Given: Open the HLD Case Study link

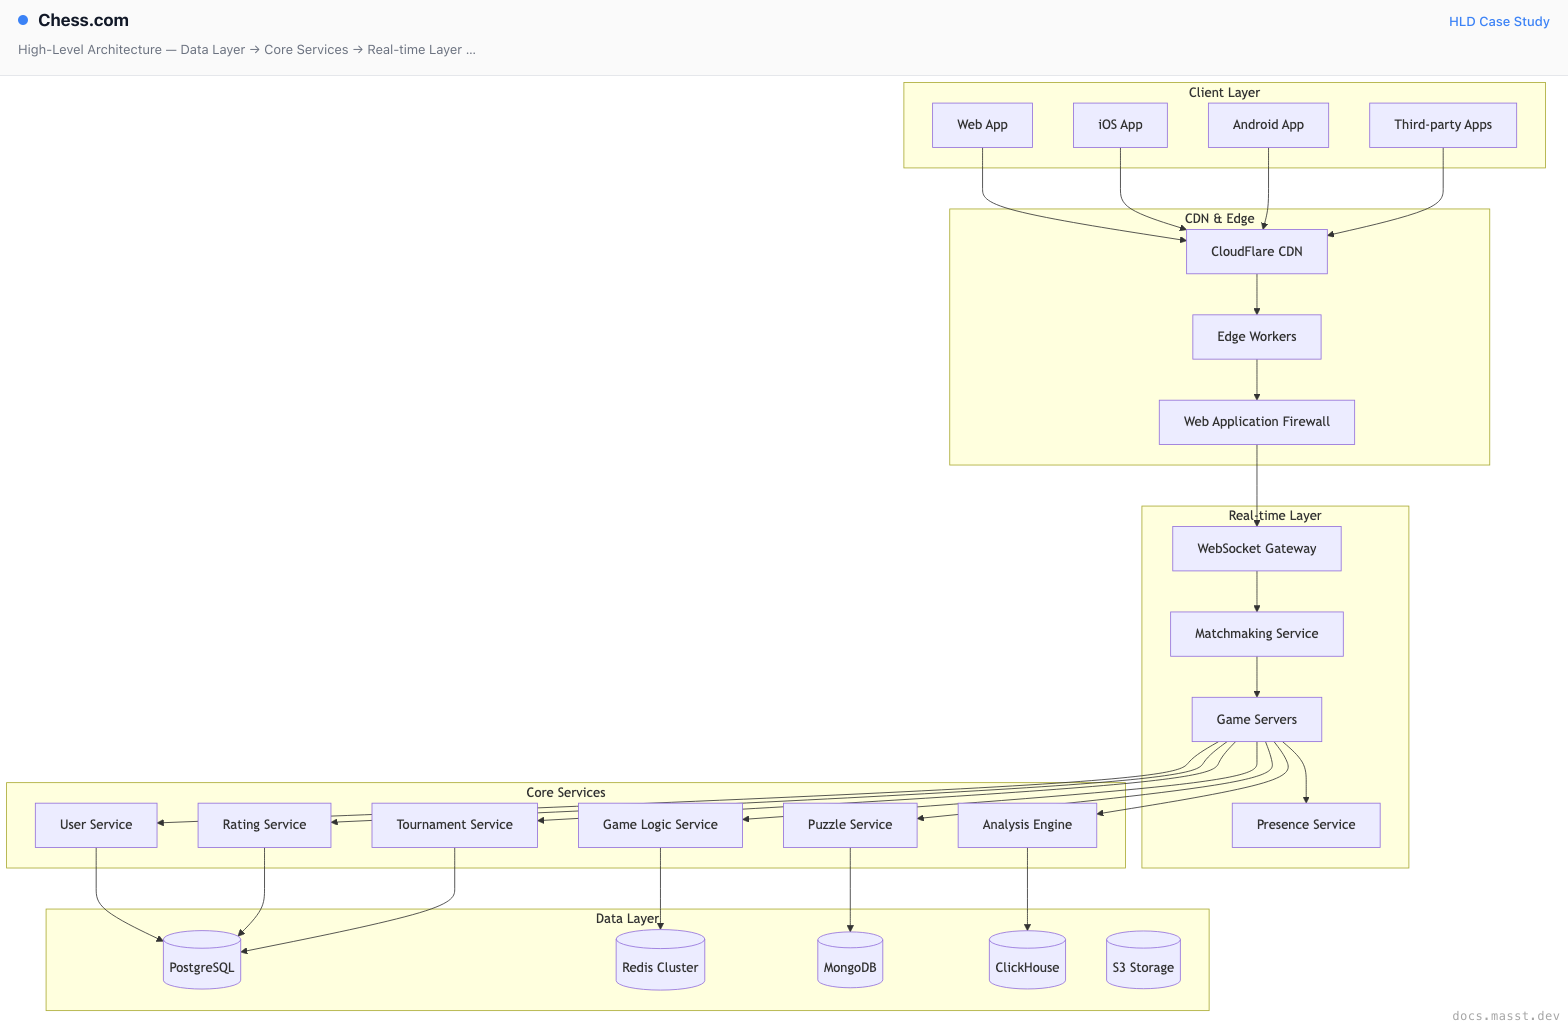Looking at the screenshot, I should click(x=1499, y=21).
